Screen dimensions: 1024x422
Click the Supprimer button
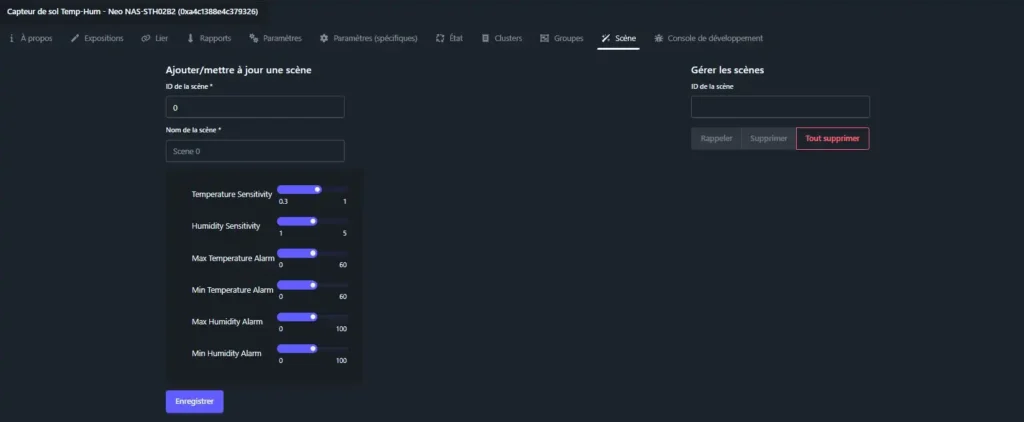click(x=768, y=138)
